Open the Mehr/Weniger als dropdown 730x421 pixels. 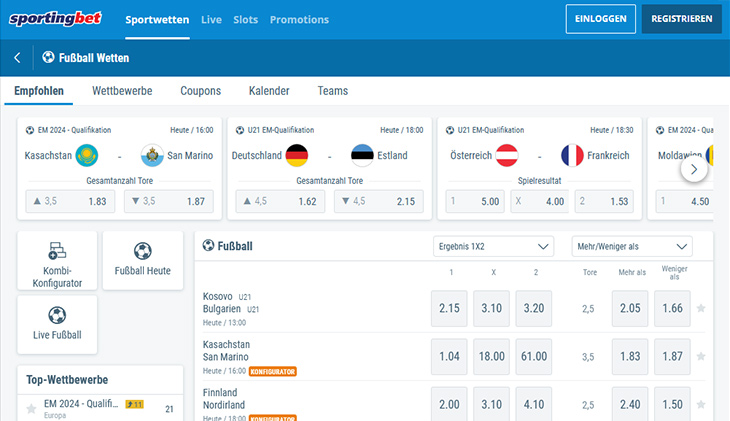tap(632, 246)
